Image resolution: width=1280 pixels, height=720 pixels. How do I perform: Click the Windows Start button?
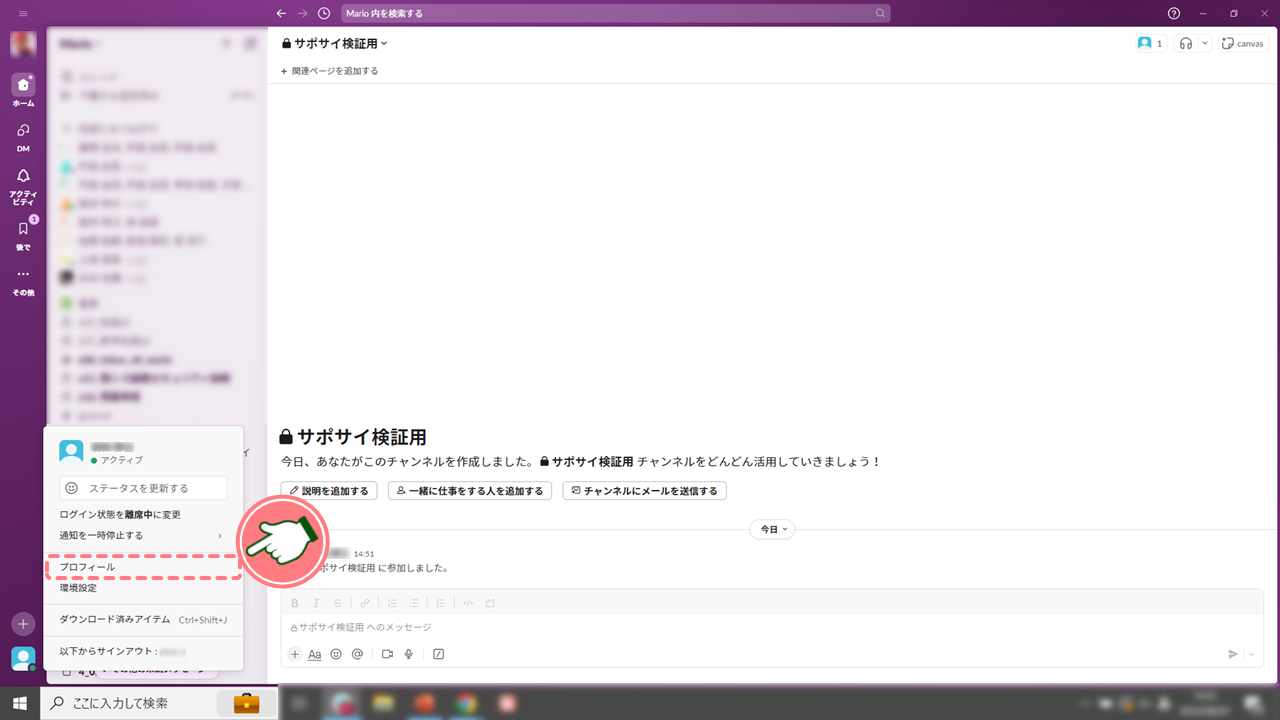pyautogui.click(x=20, y=703)
